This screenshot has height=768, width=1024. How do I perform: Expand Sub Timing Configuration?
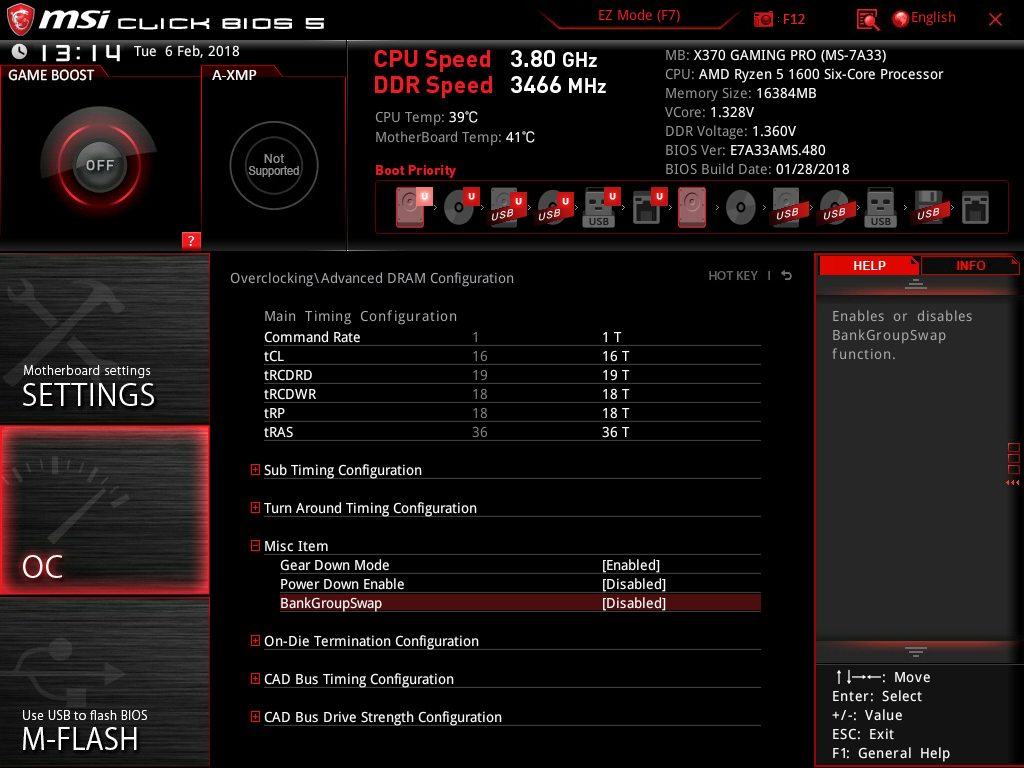click(x=255, y=470)
